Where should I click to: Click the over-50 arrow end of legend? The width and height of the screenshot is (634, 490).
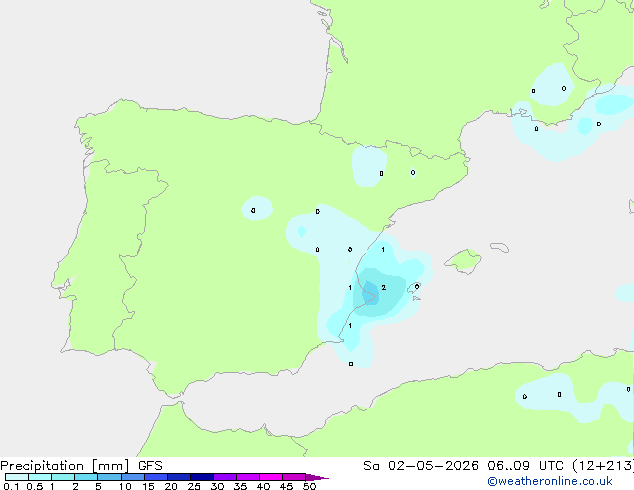point(317,477)
